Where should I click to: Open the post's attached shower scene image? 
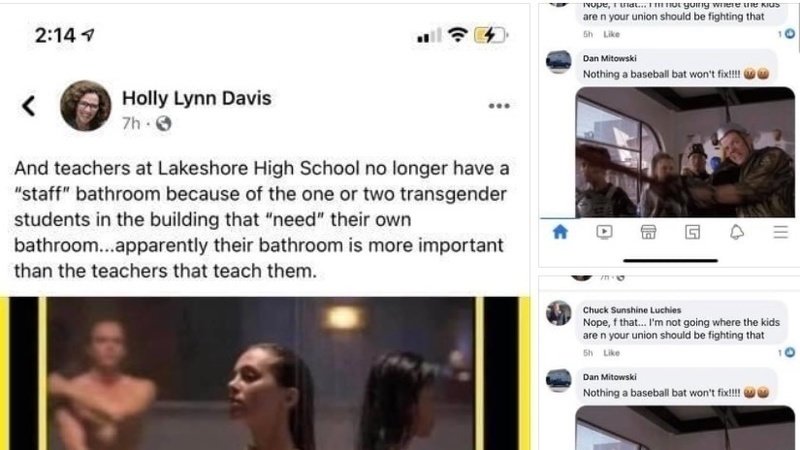pos(265,373)
